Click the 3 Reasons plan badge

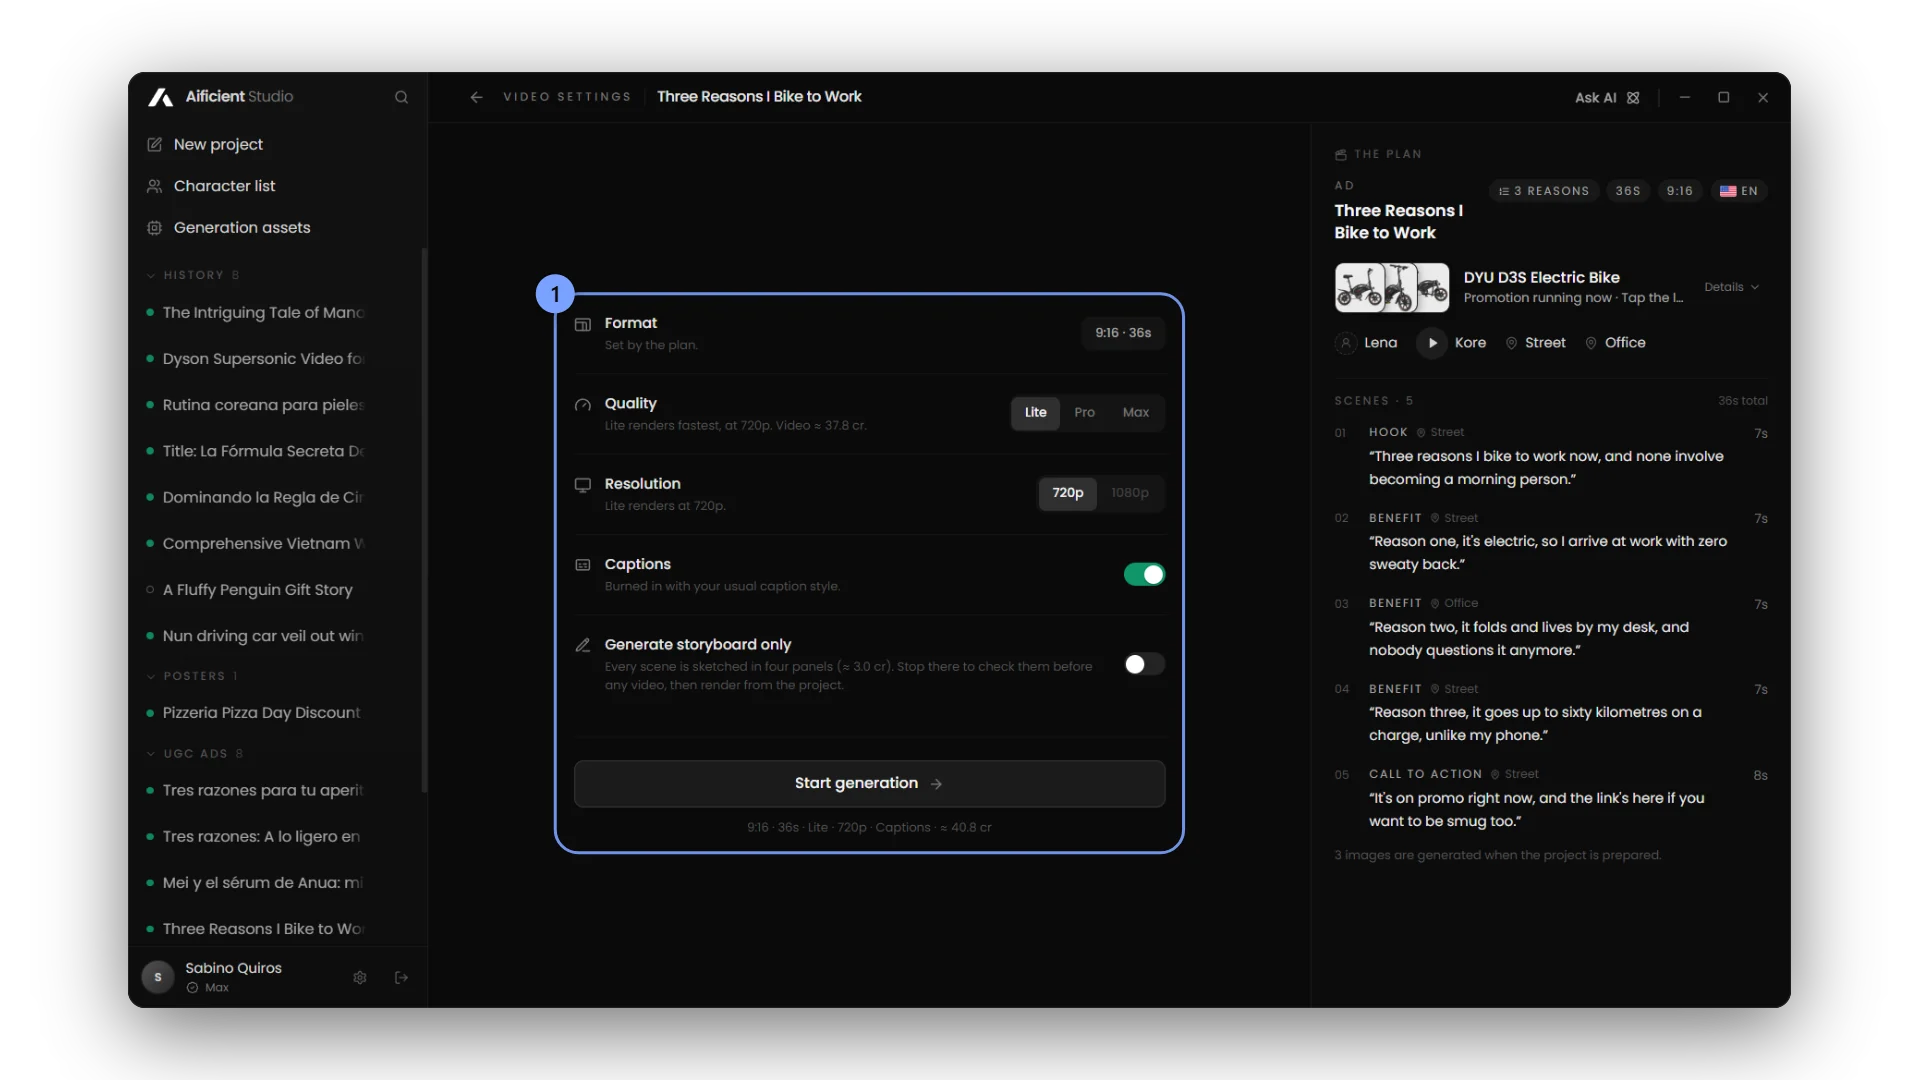(1544, 191)
